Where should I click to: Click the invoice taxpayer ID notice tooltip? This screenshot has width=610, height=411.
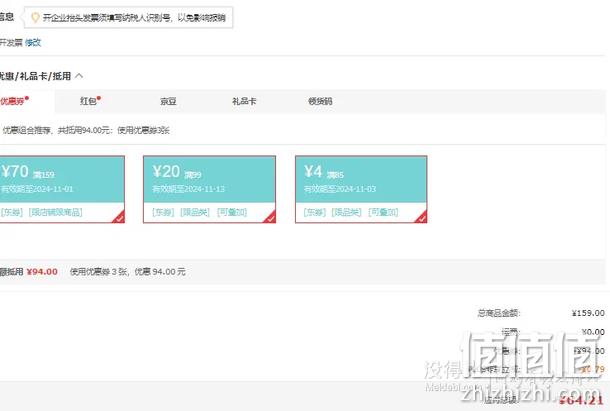point(128,18)
